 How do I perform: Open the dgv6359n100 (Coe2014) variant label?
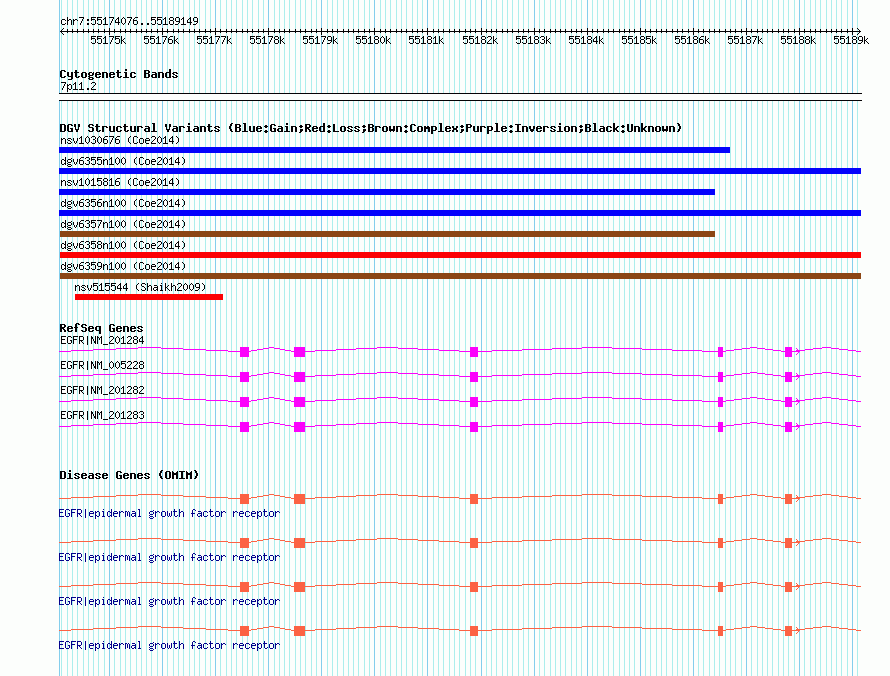(123, 266)
